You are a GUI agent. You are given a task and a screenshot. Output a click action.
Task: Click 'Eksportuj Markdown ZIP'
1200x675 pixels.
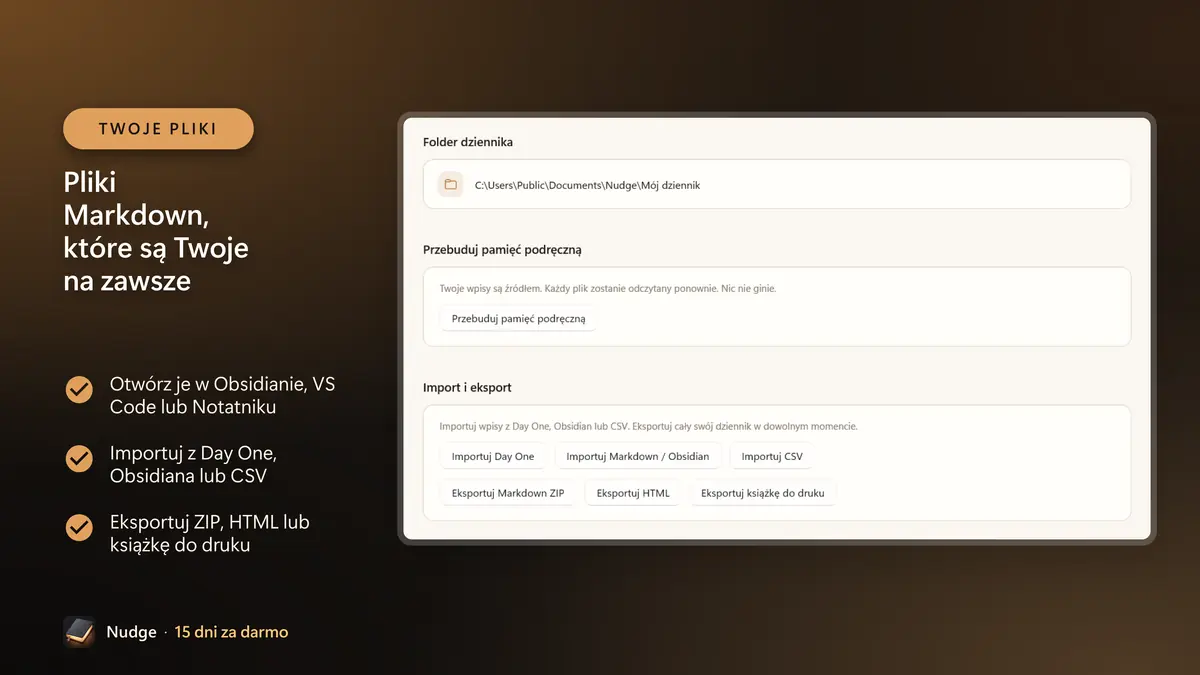tap(508, 493)
